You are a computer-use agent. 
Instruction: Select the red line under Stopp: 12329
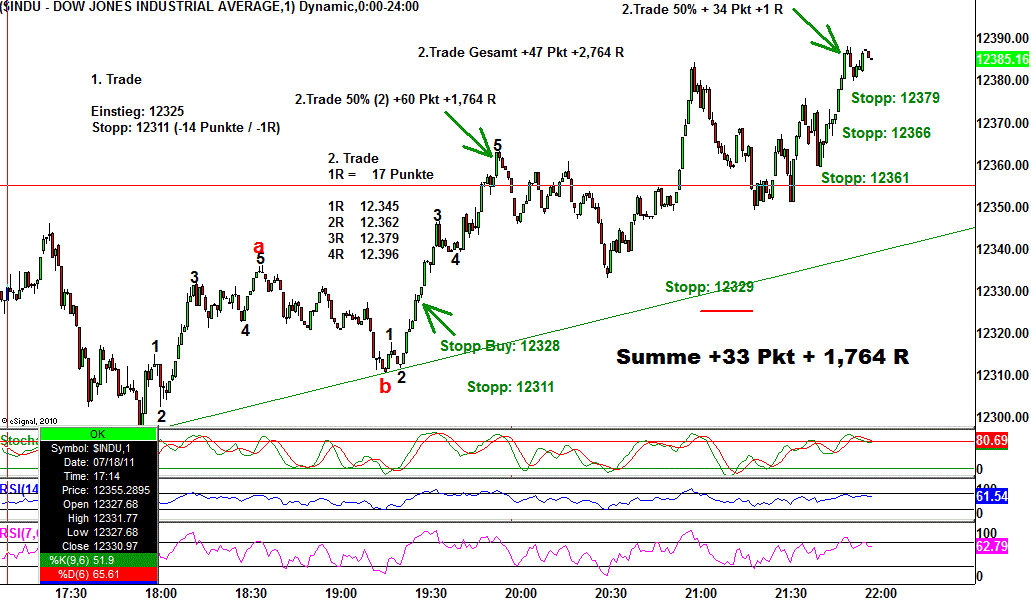[726, 310]
